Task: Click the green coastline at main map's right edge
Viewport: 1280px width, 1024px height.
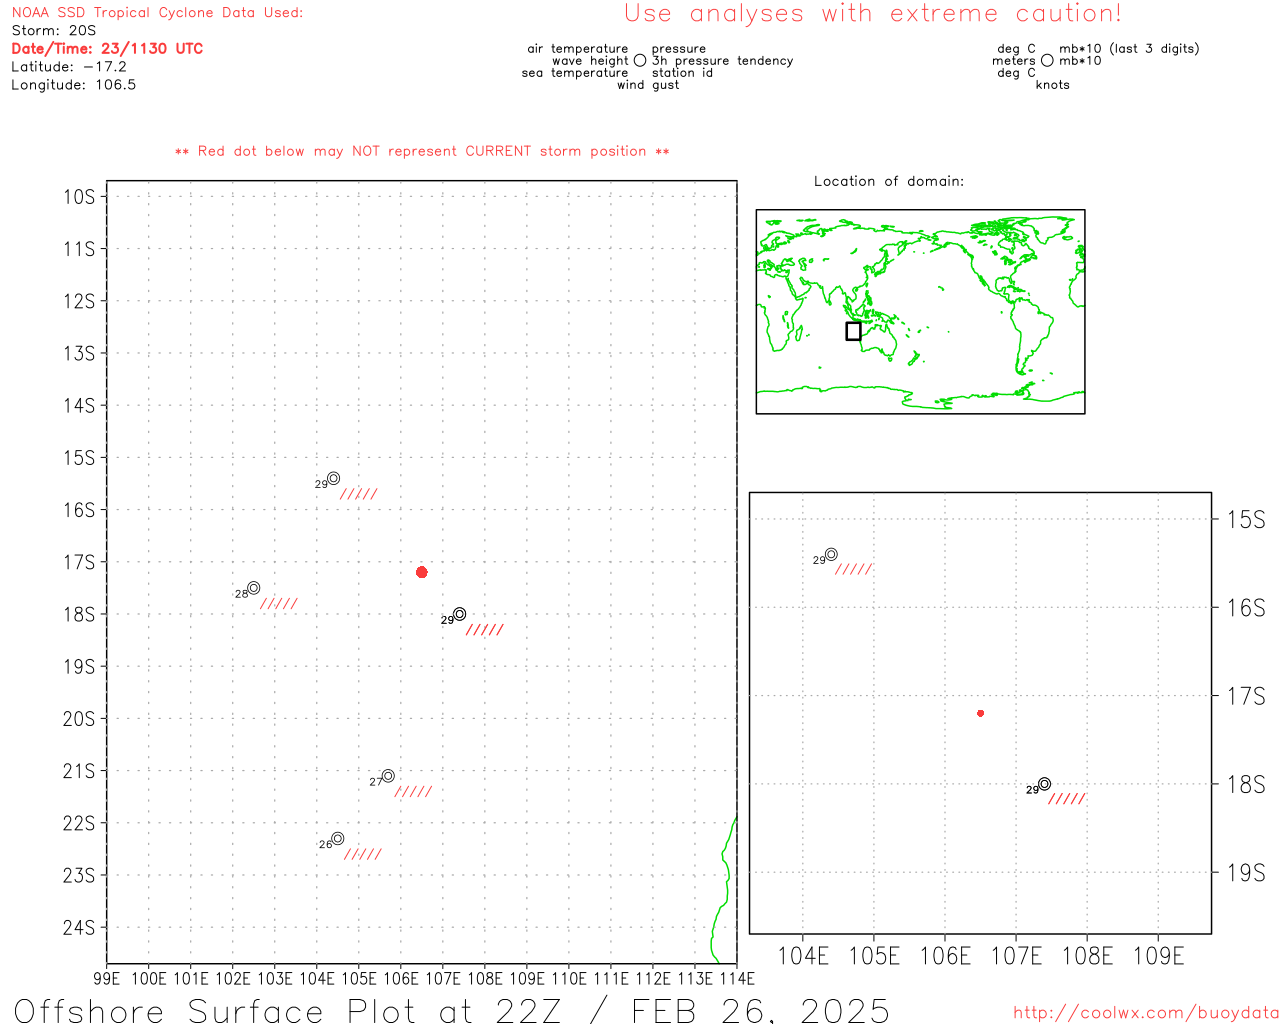Action: pos(724,890)
